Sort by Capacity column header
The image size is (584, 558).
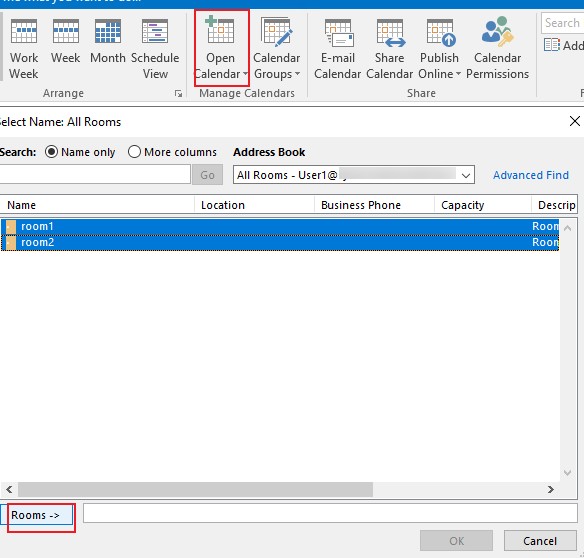click(x=483, y=205)
